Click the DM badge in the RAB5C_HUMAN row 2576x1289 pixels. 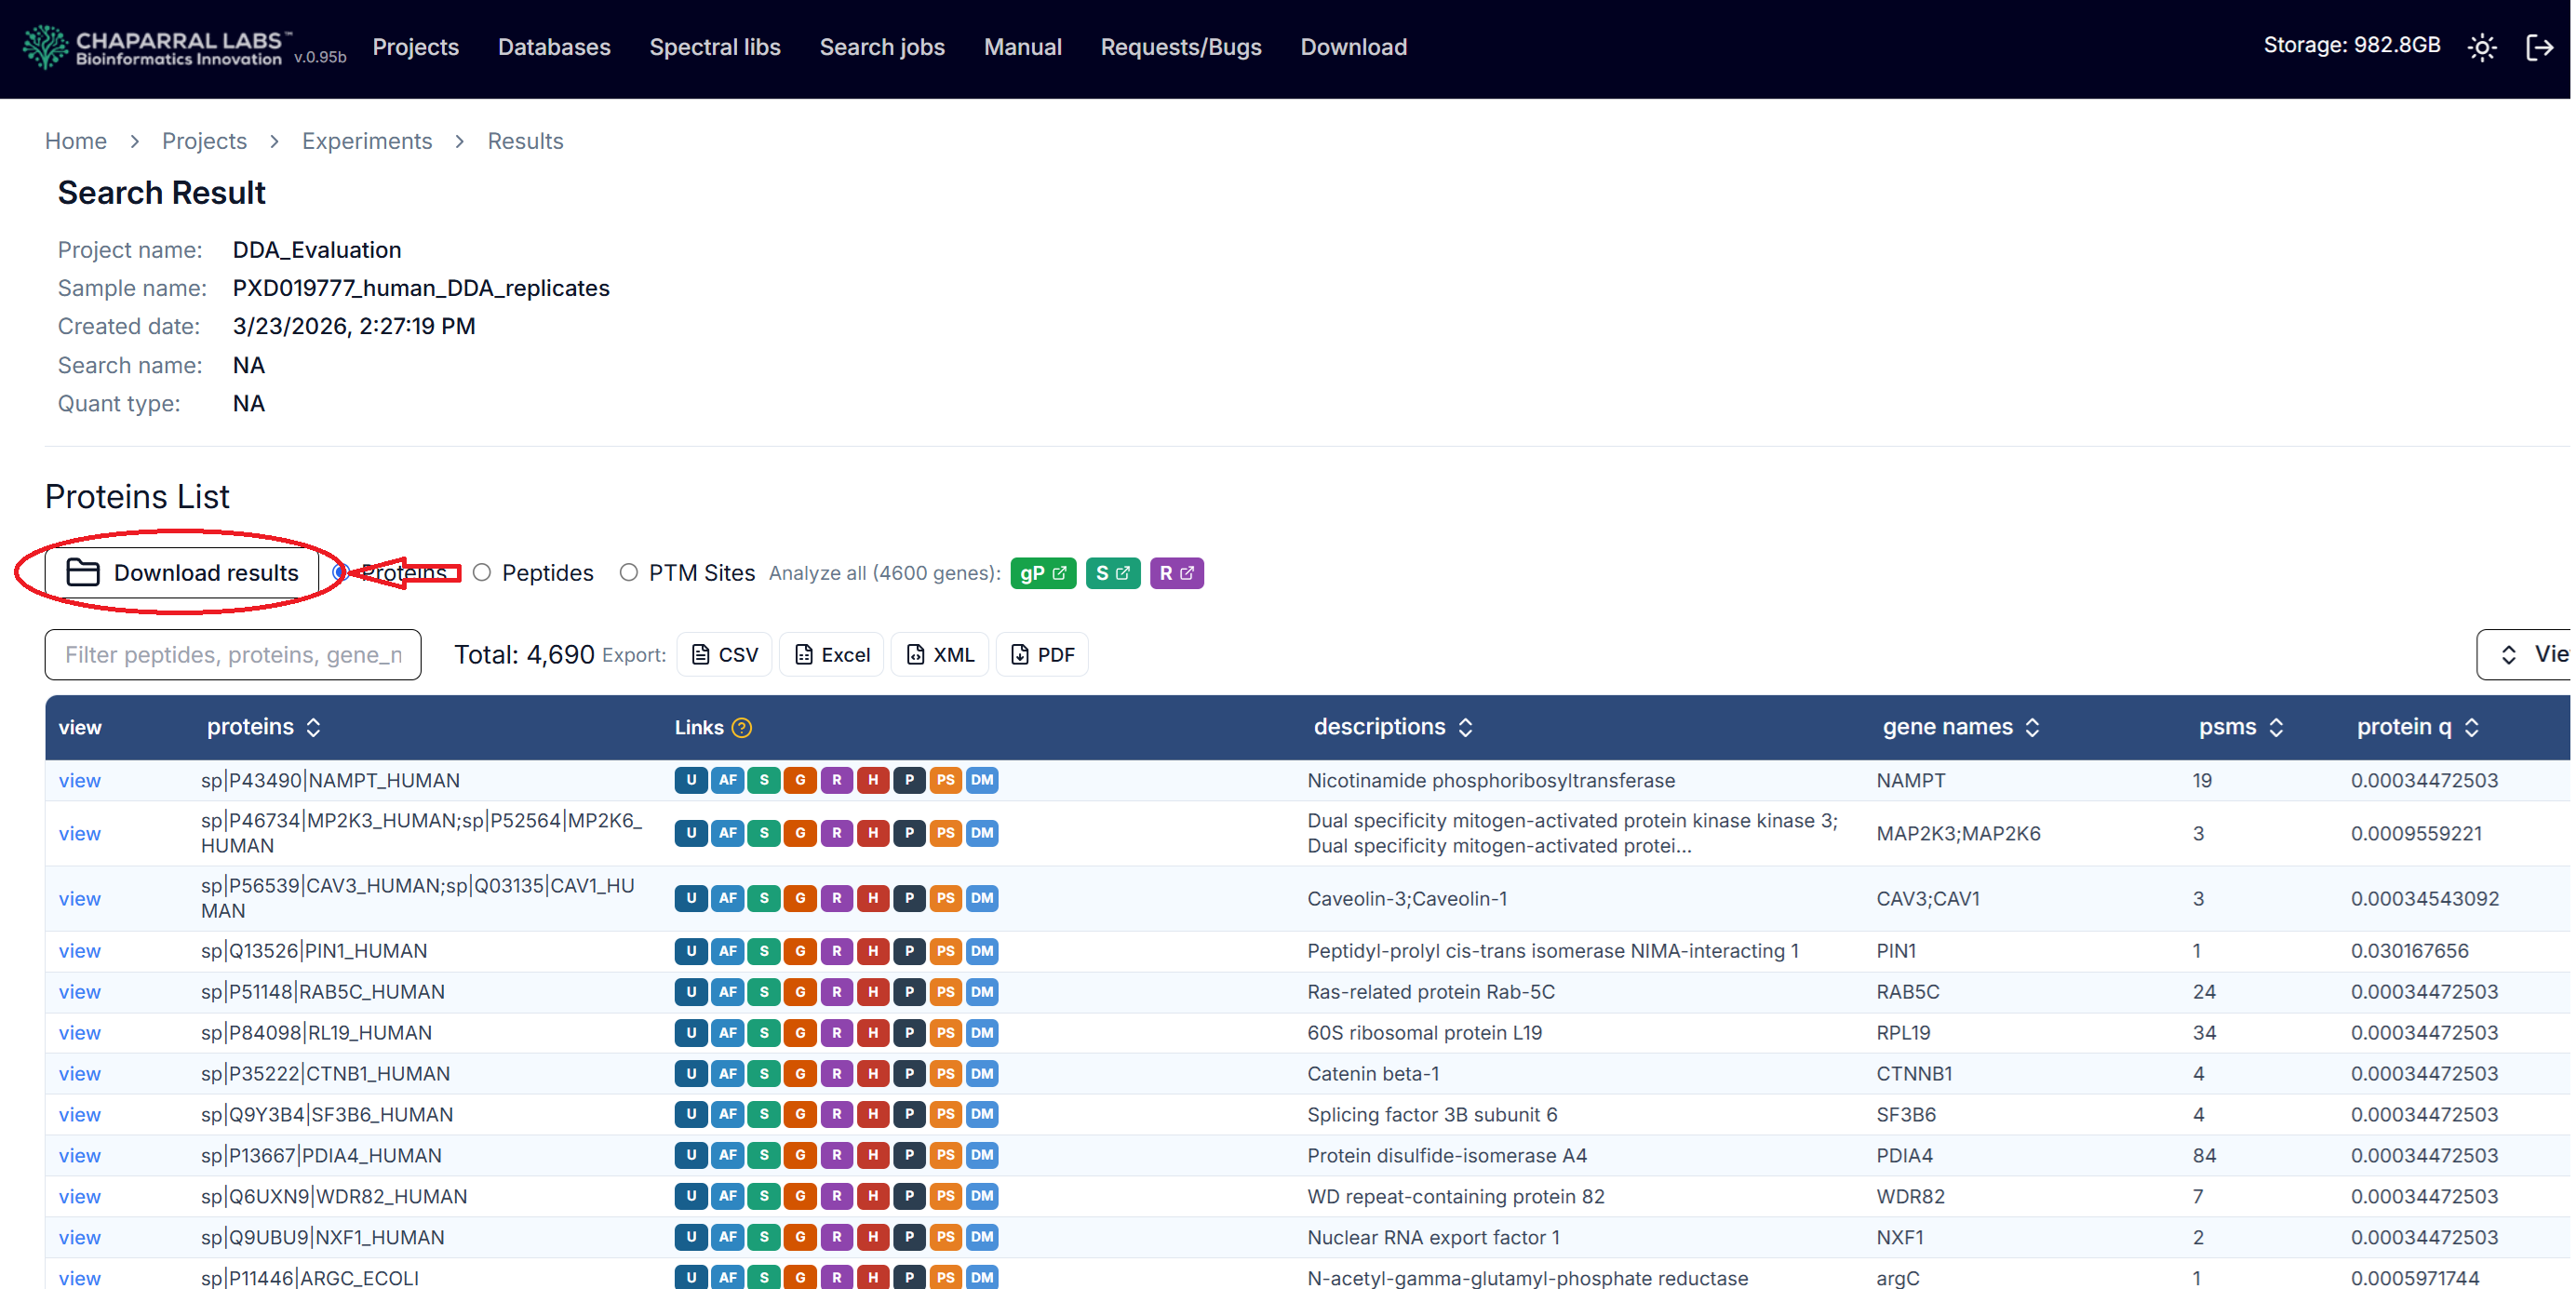pos(981,992)
